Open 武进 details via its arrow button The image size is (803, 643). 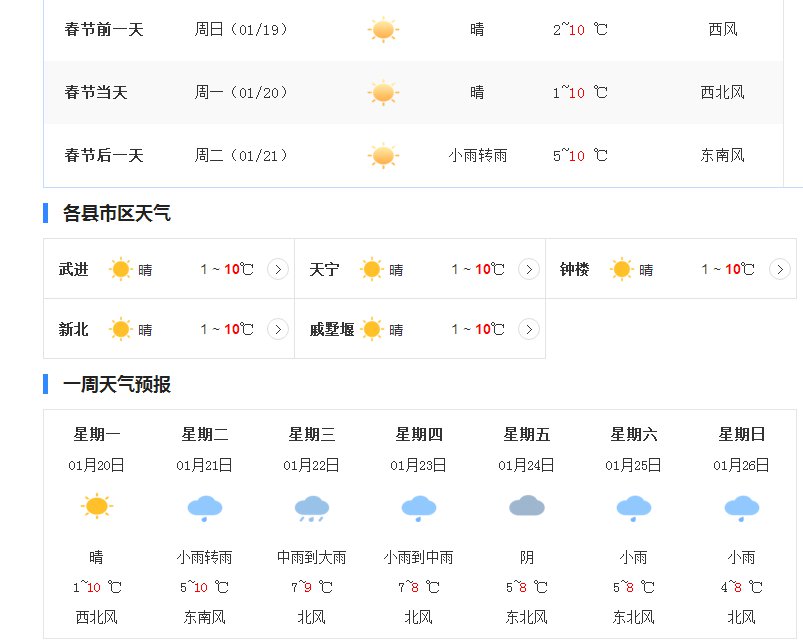click(278, 269)
